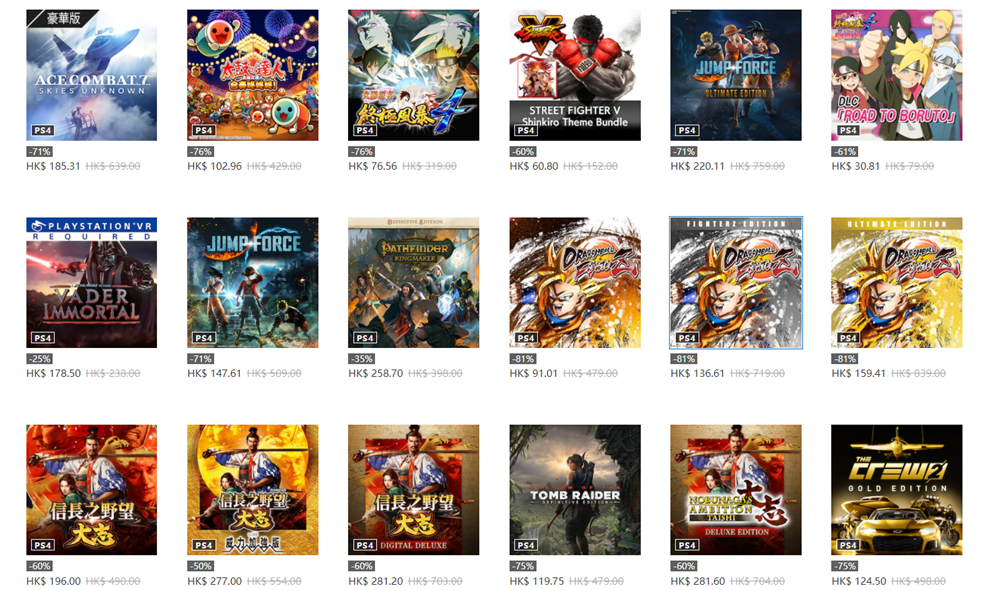Select the Taiko no Tatsujin game thumbnail
Screen dimensions: 1000x590
(x=253, y=75)
